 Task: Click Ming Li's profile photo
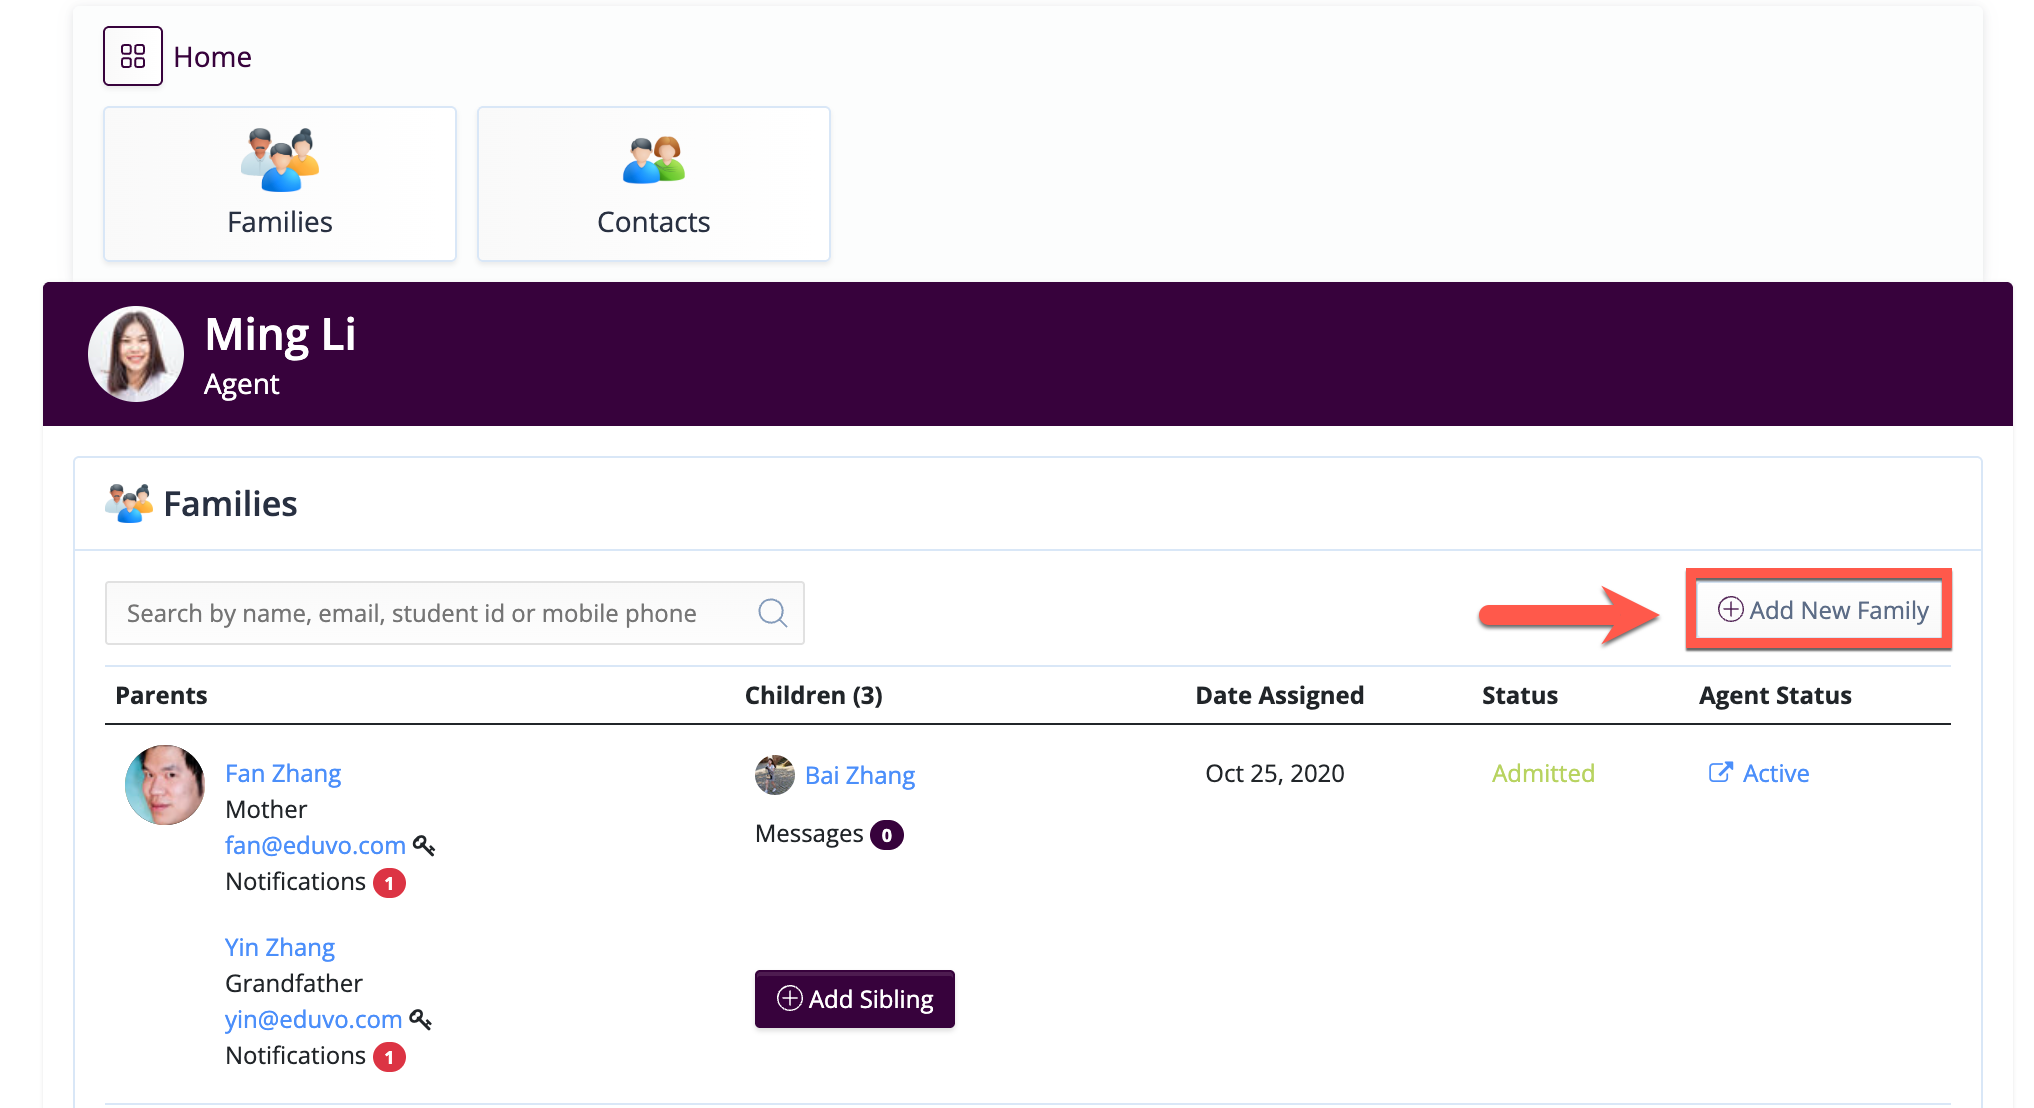tap(136, 354)
